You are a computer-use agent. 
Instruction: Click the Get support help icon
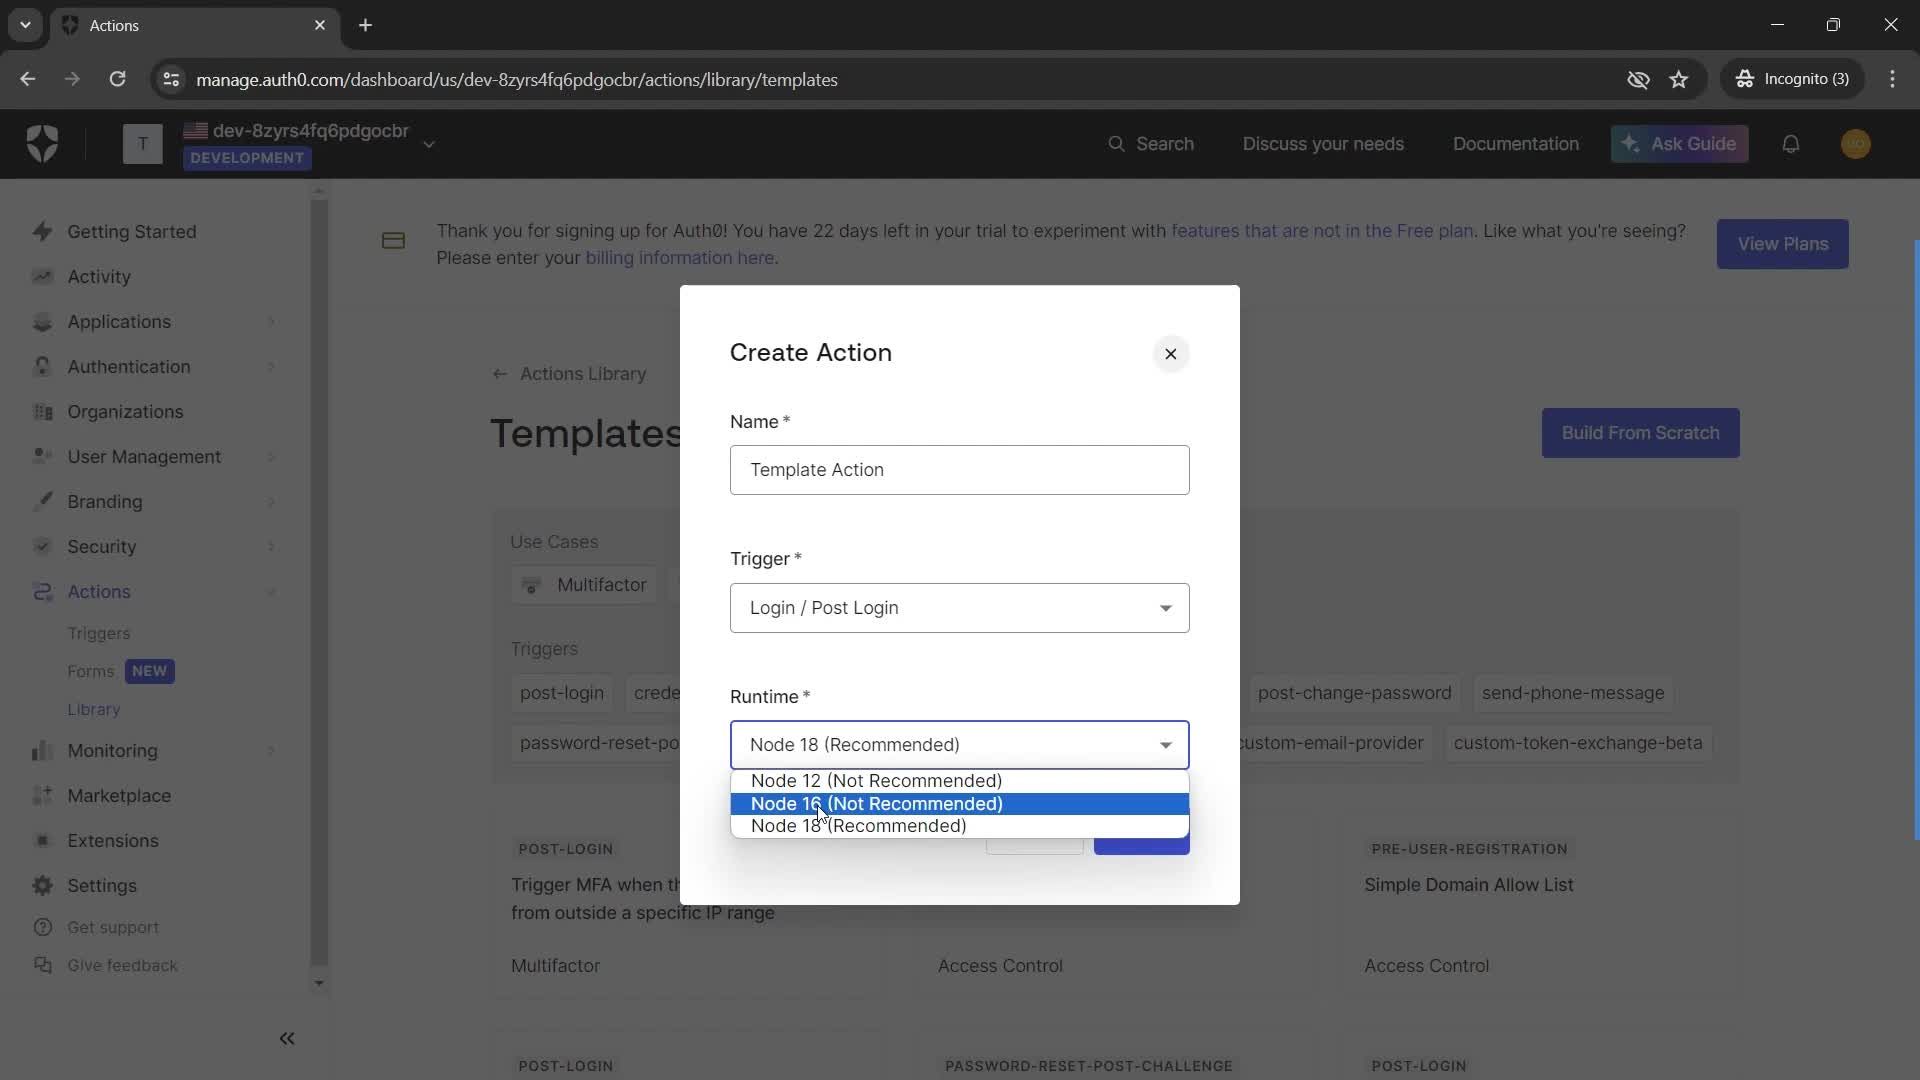[x=42, y=927]
